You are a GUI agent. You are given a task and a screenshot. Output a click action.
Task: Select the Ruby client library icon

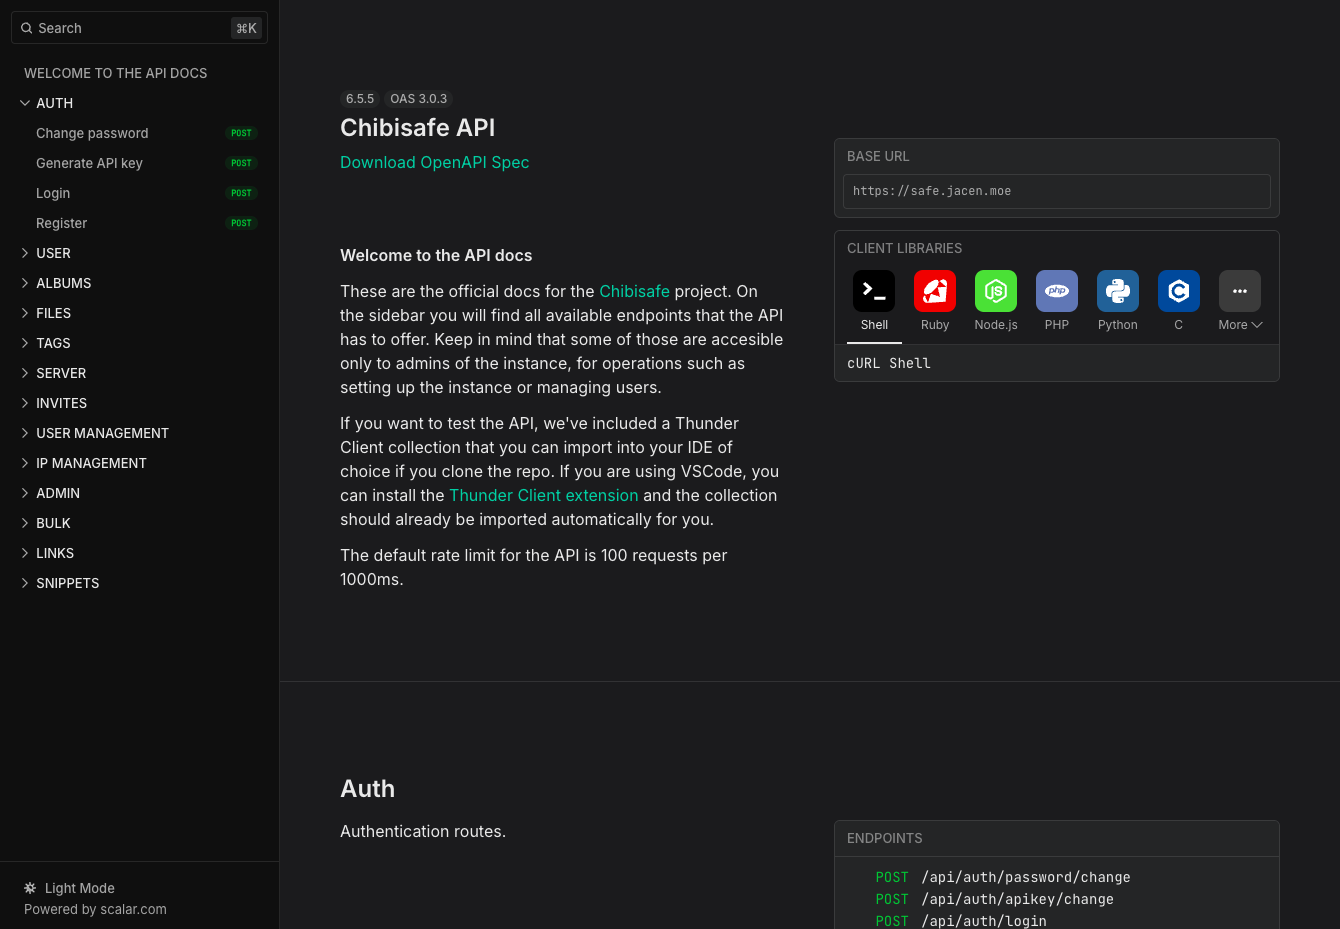935,291
